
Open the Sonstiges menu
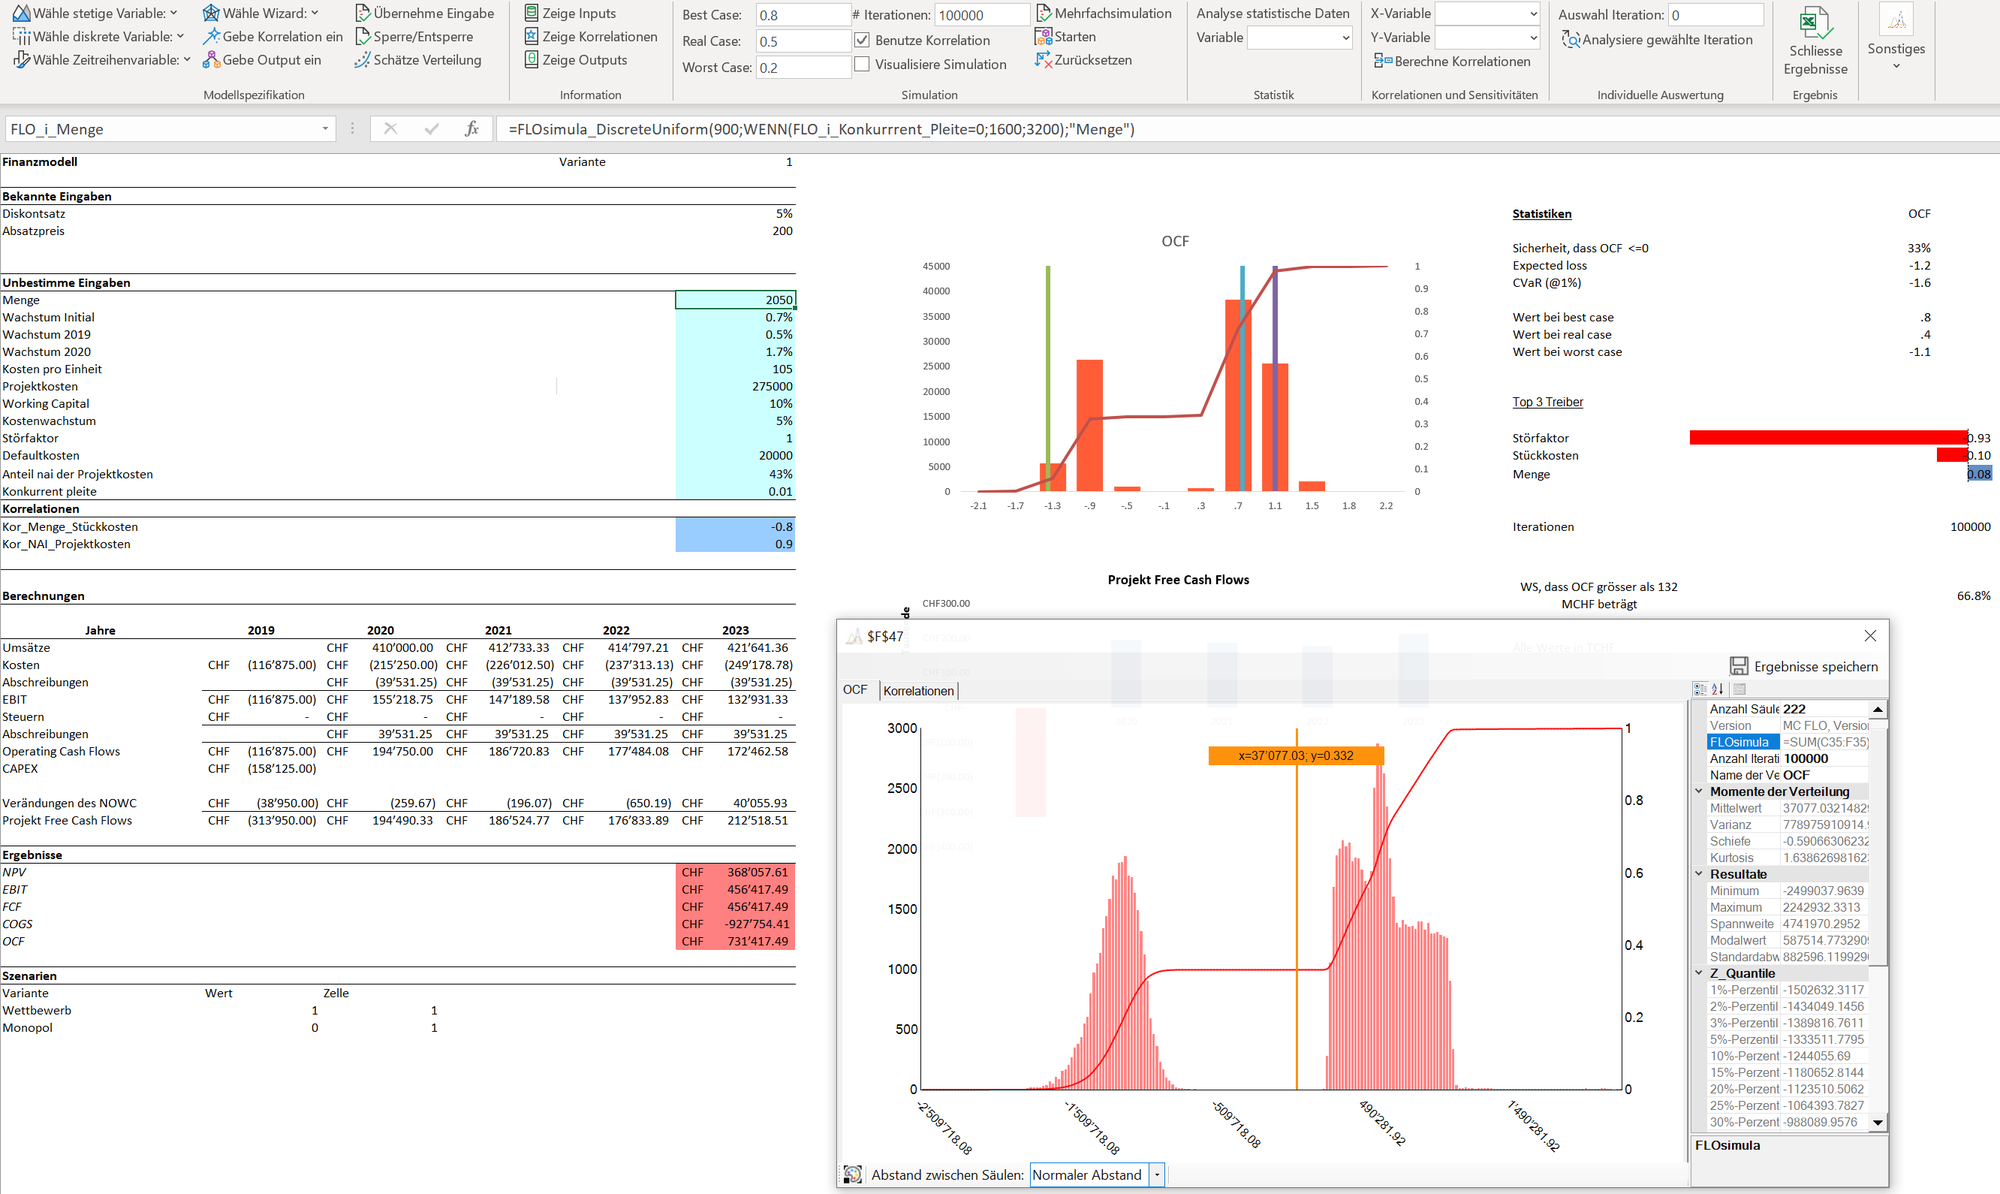(x=1896, y=40)
